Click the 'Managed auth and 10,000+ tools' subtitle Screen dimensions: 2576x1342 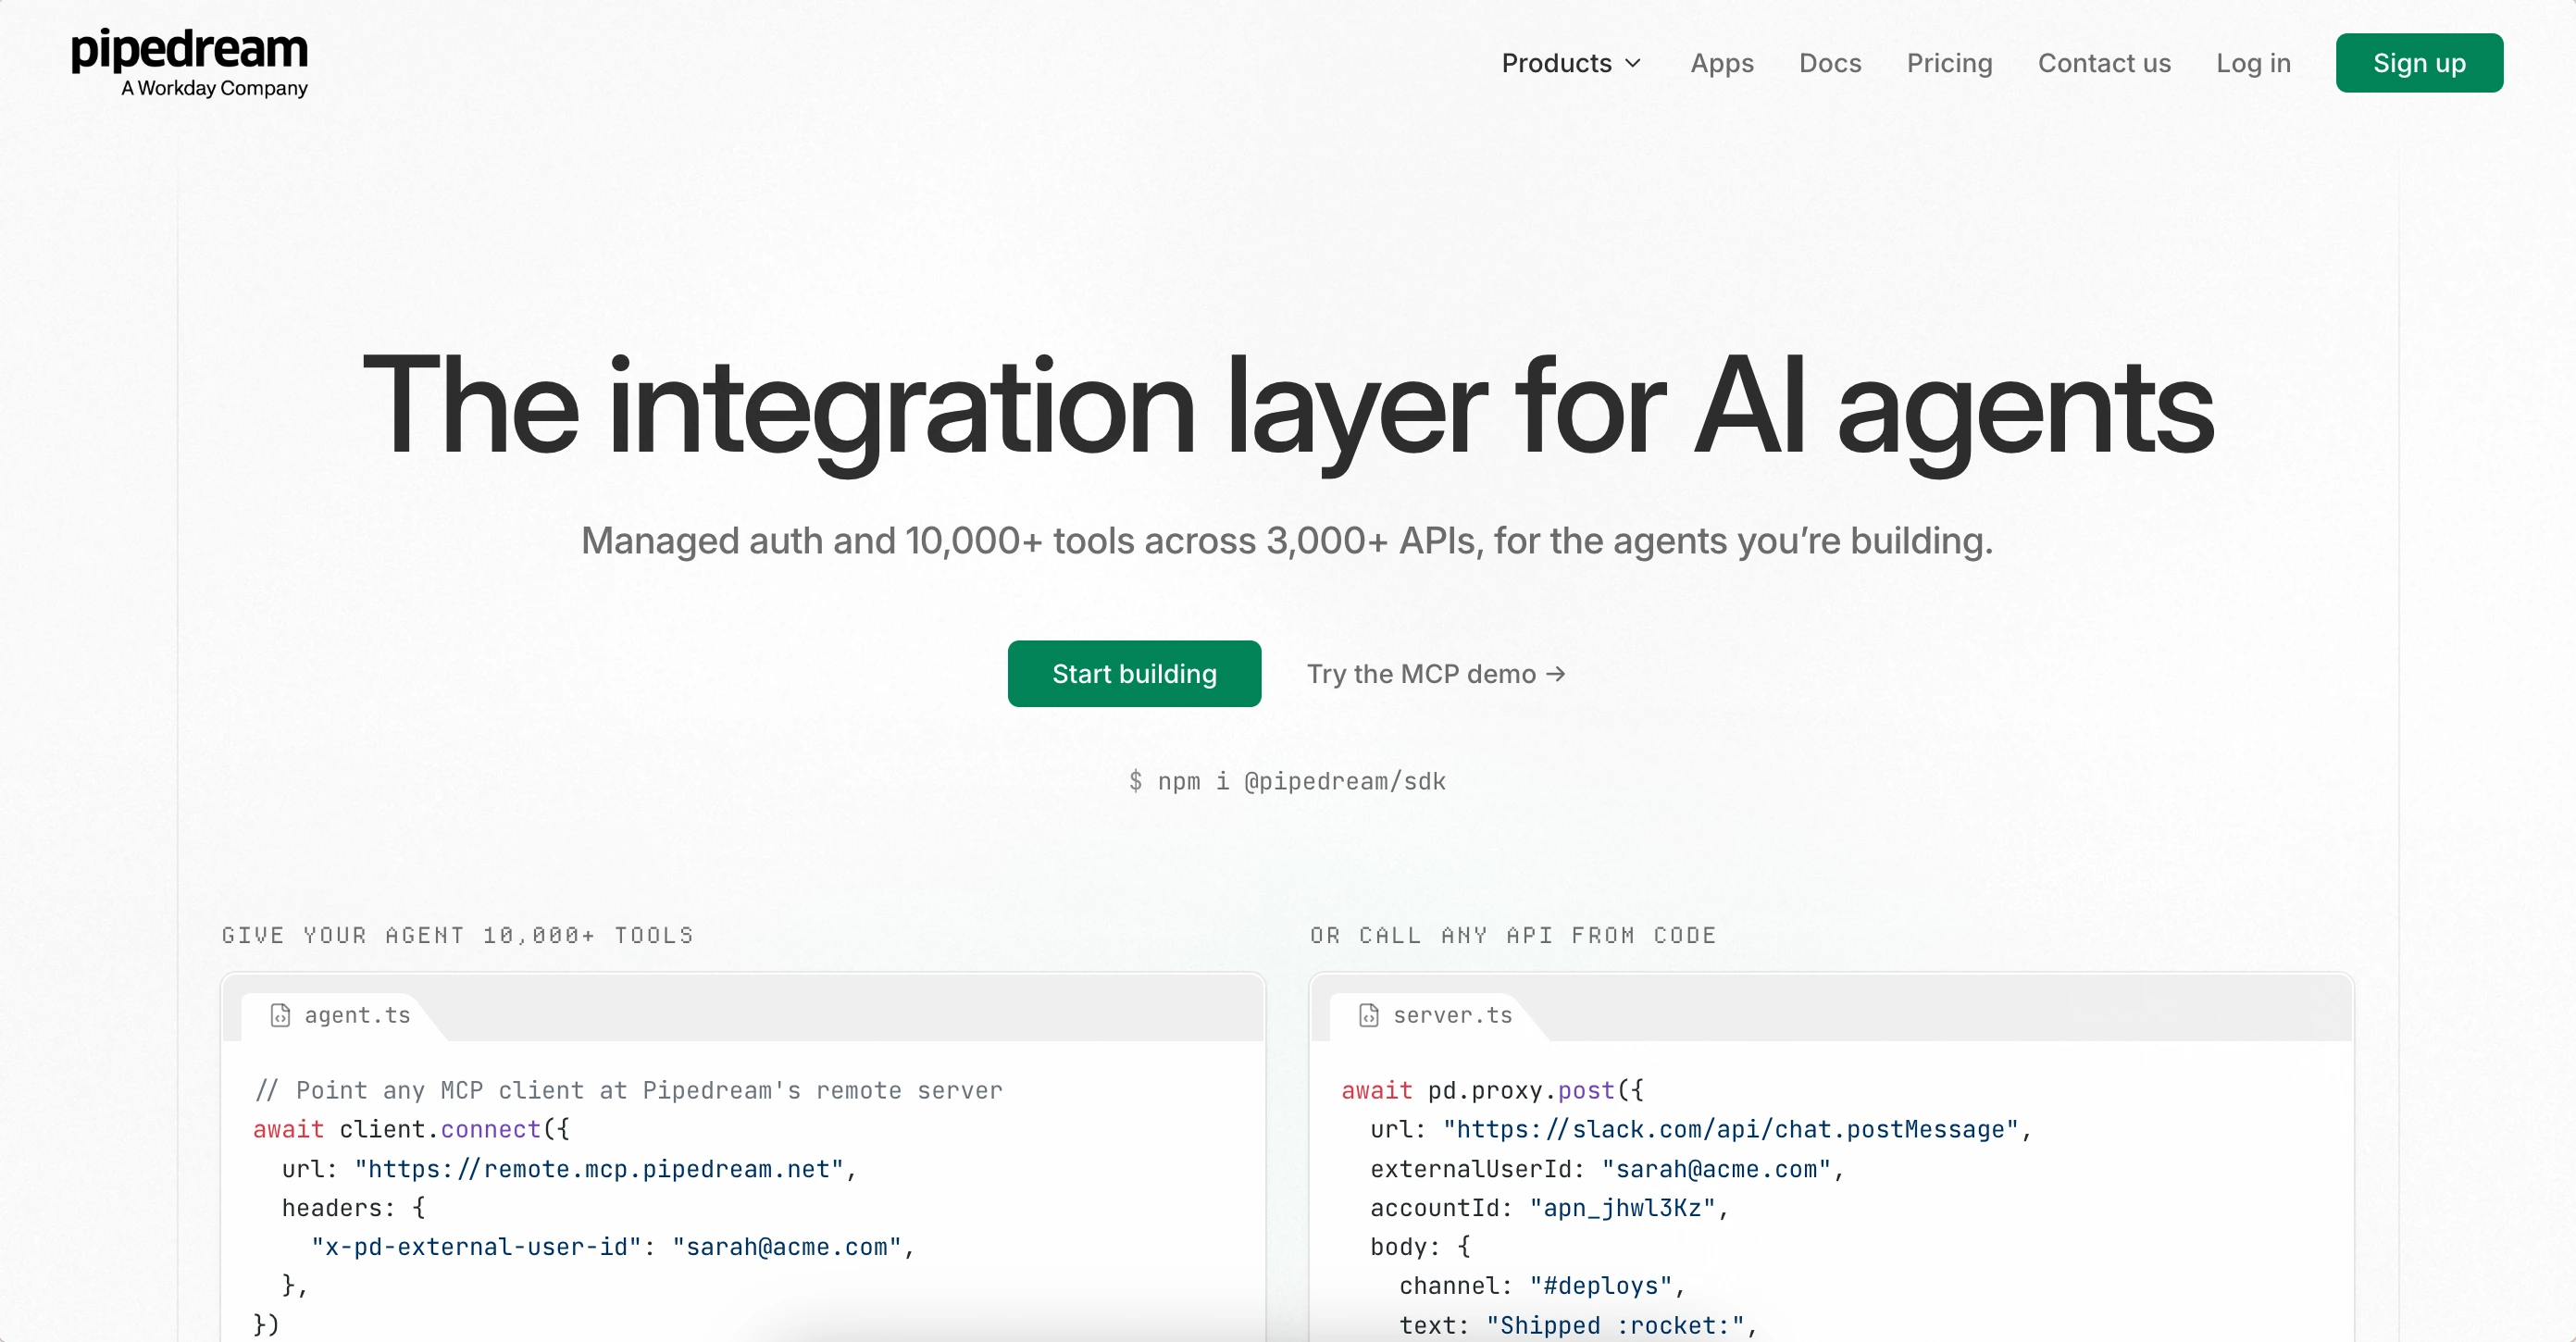click(x=1287, y=541)
